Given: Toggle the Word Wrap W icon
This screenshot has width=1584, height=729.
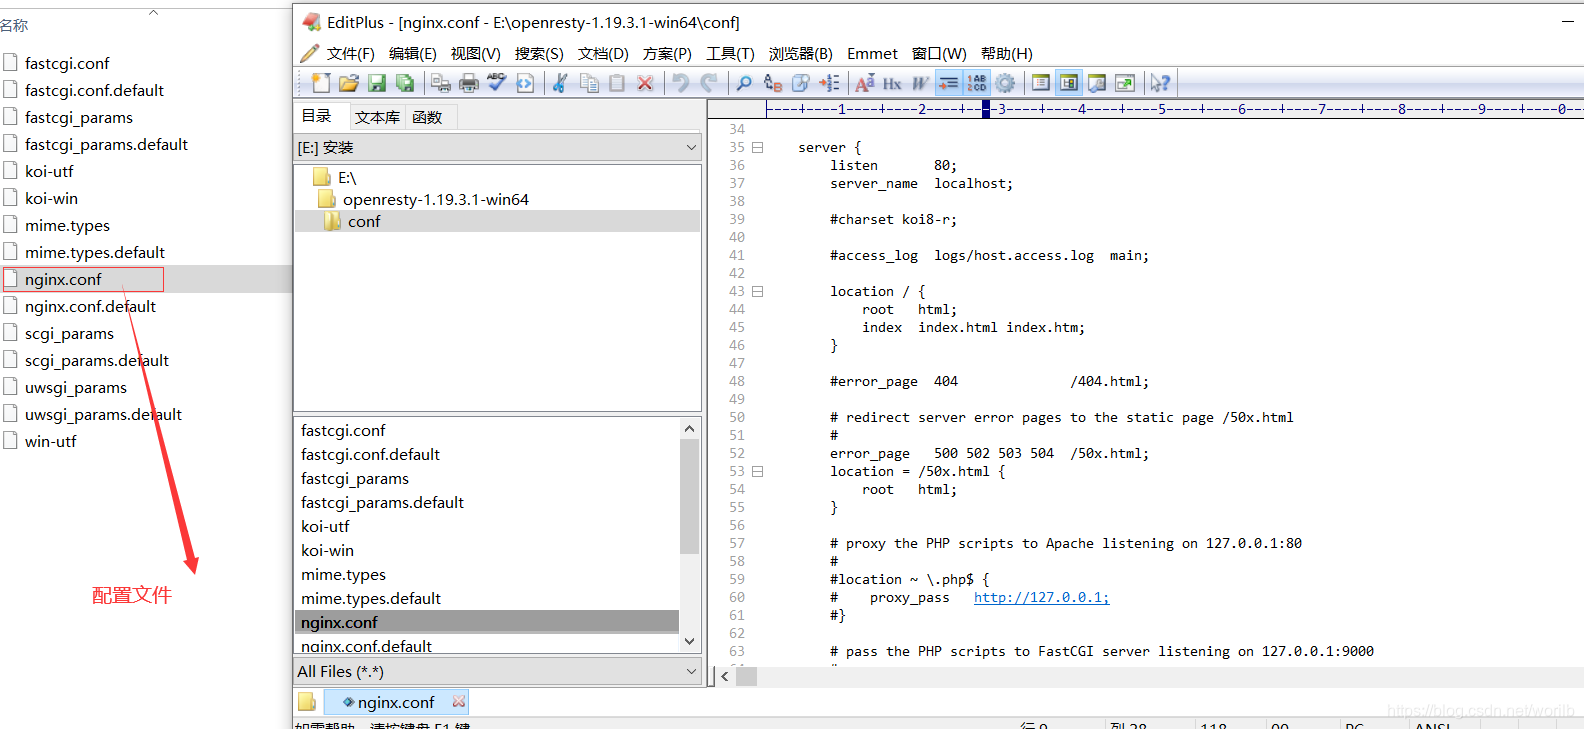Looking at the screenshot, I should 920,83.
